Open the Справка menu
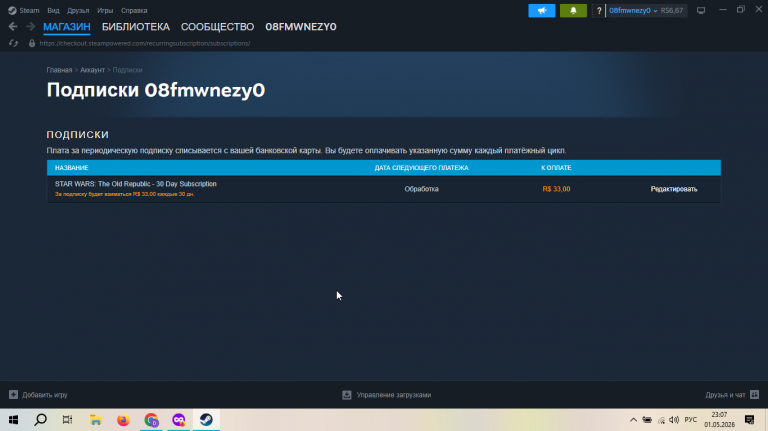 pyautogui.click(x=134, y=10)
